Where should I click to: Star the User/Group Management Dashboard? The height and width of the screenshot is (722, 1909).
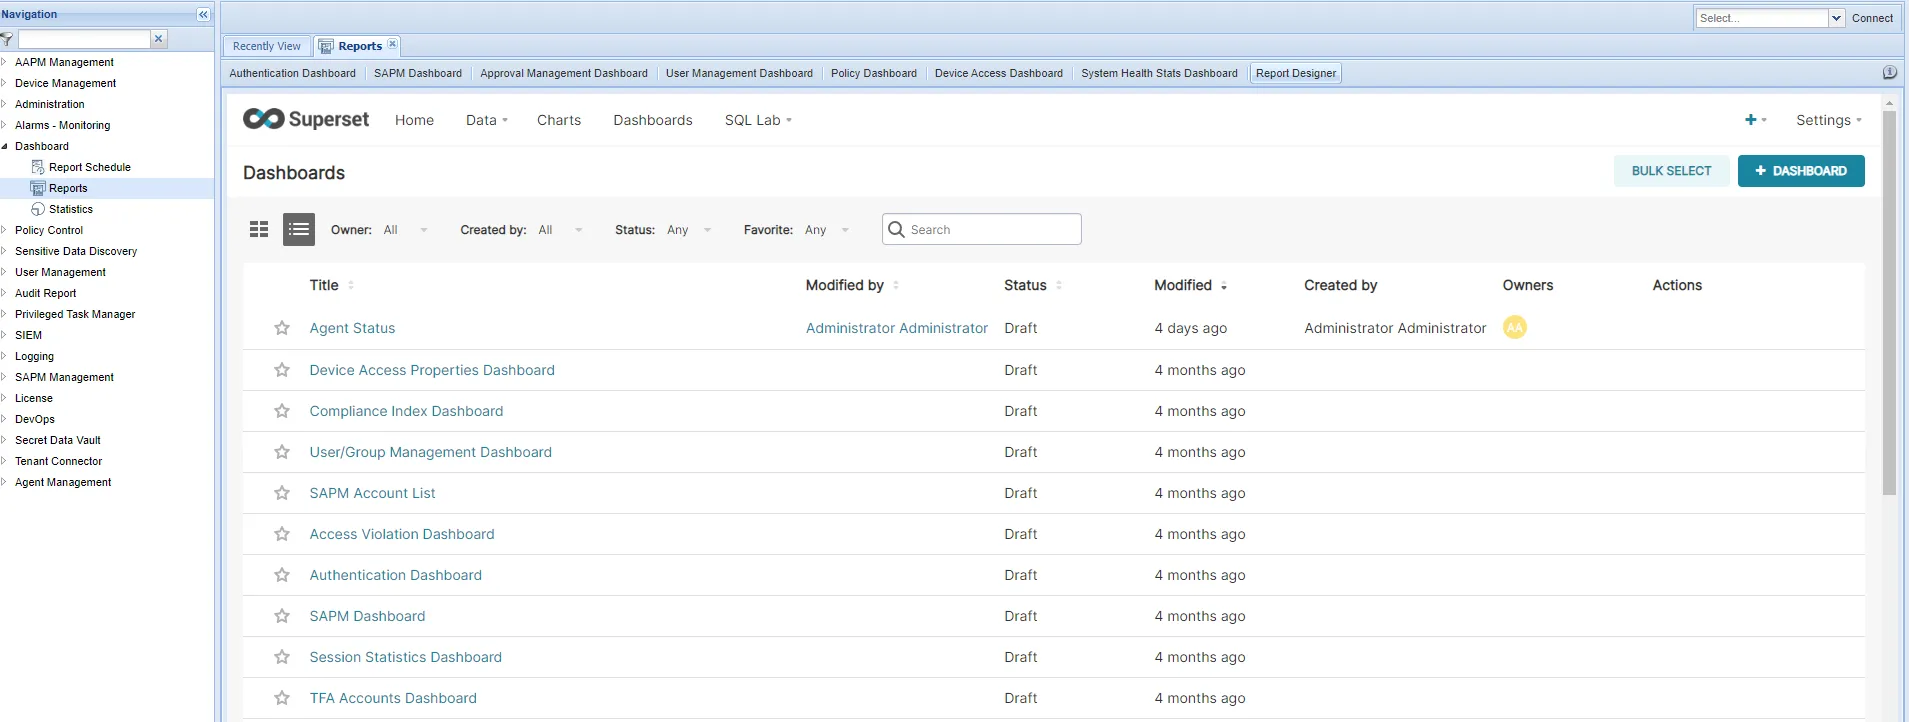282,452
